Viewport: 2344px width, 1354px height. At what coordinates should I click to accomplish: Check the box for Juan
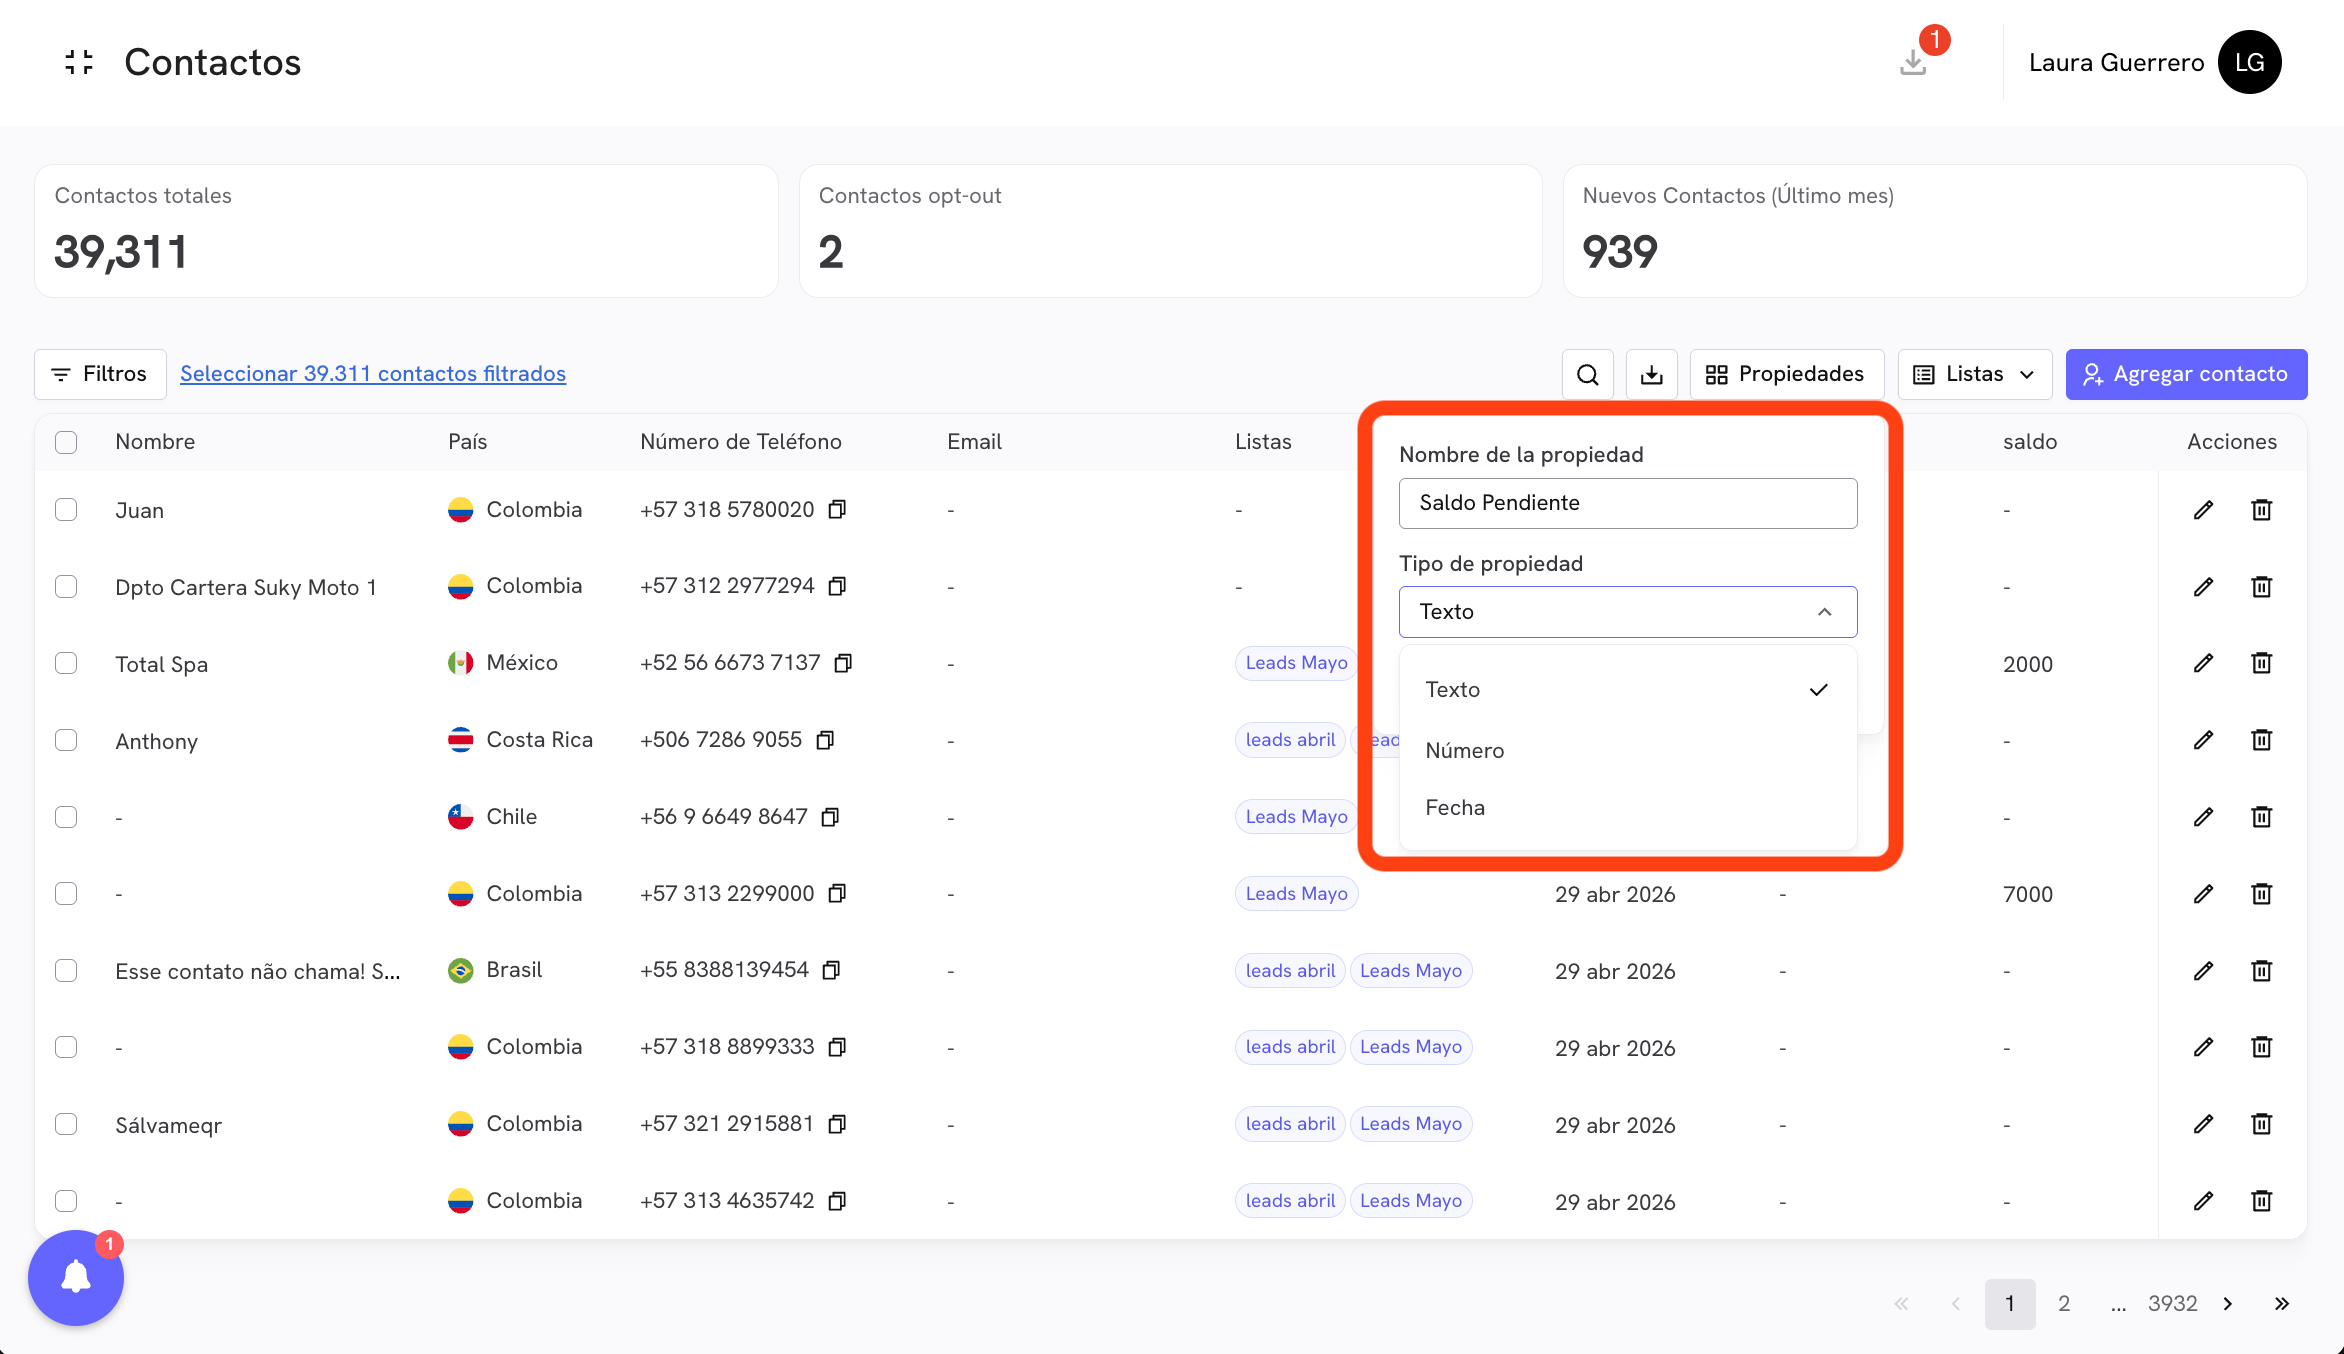tap(66, 510)
